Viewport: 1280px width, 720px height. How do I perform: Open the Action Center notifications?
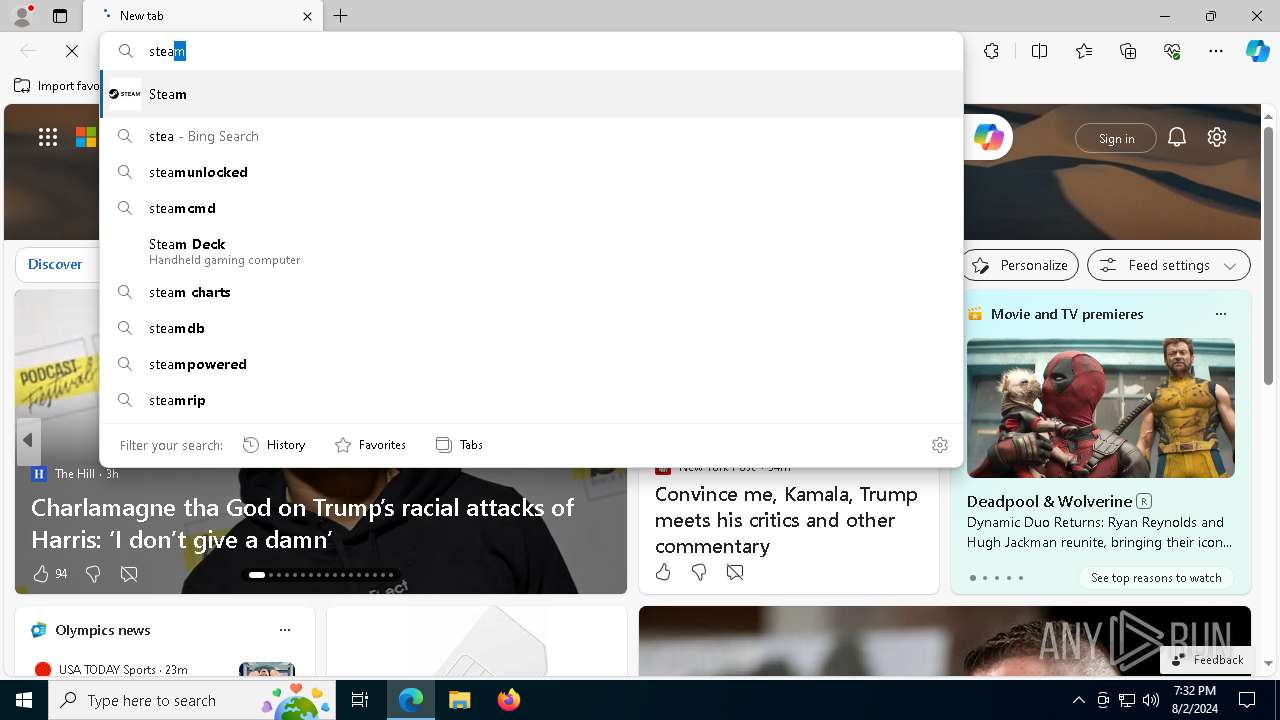(1247, 700)
